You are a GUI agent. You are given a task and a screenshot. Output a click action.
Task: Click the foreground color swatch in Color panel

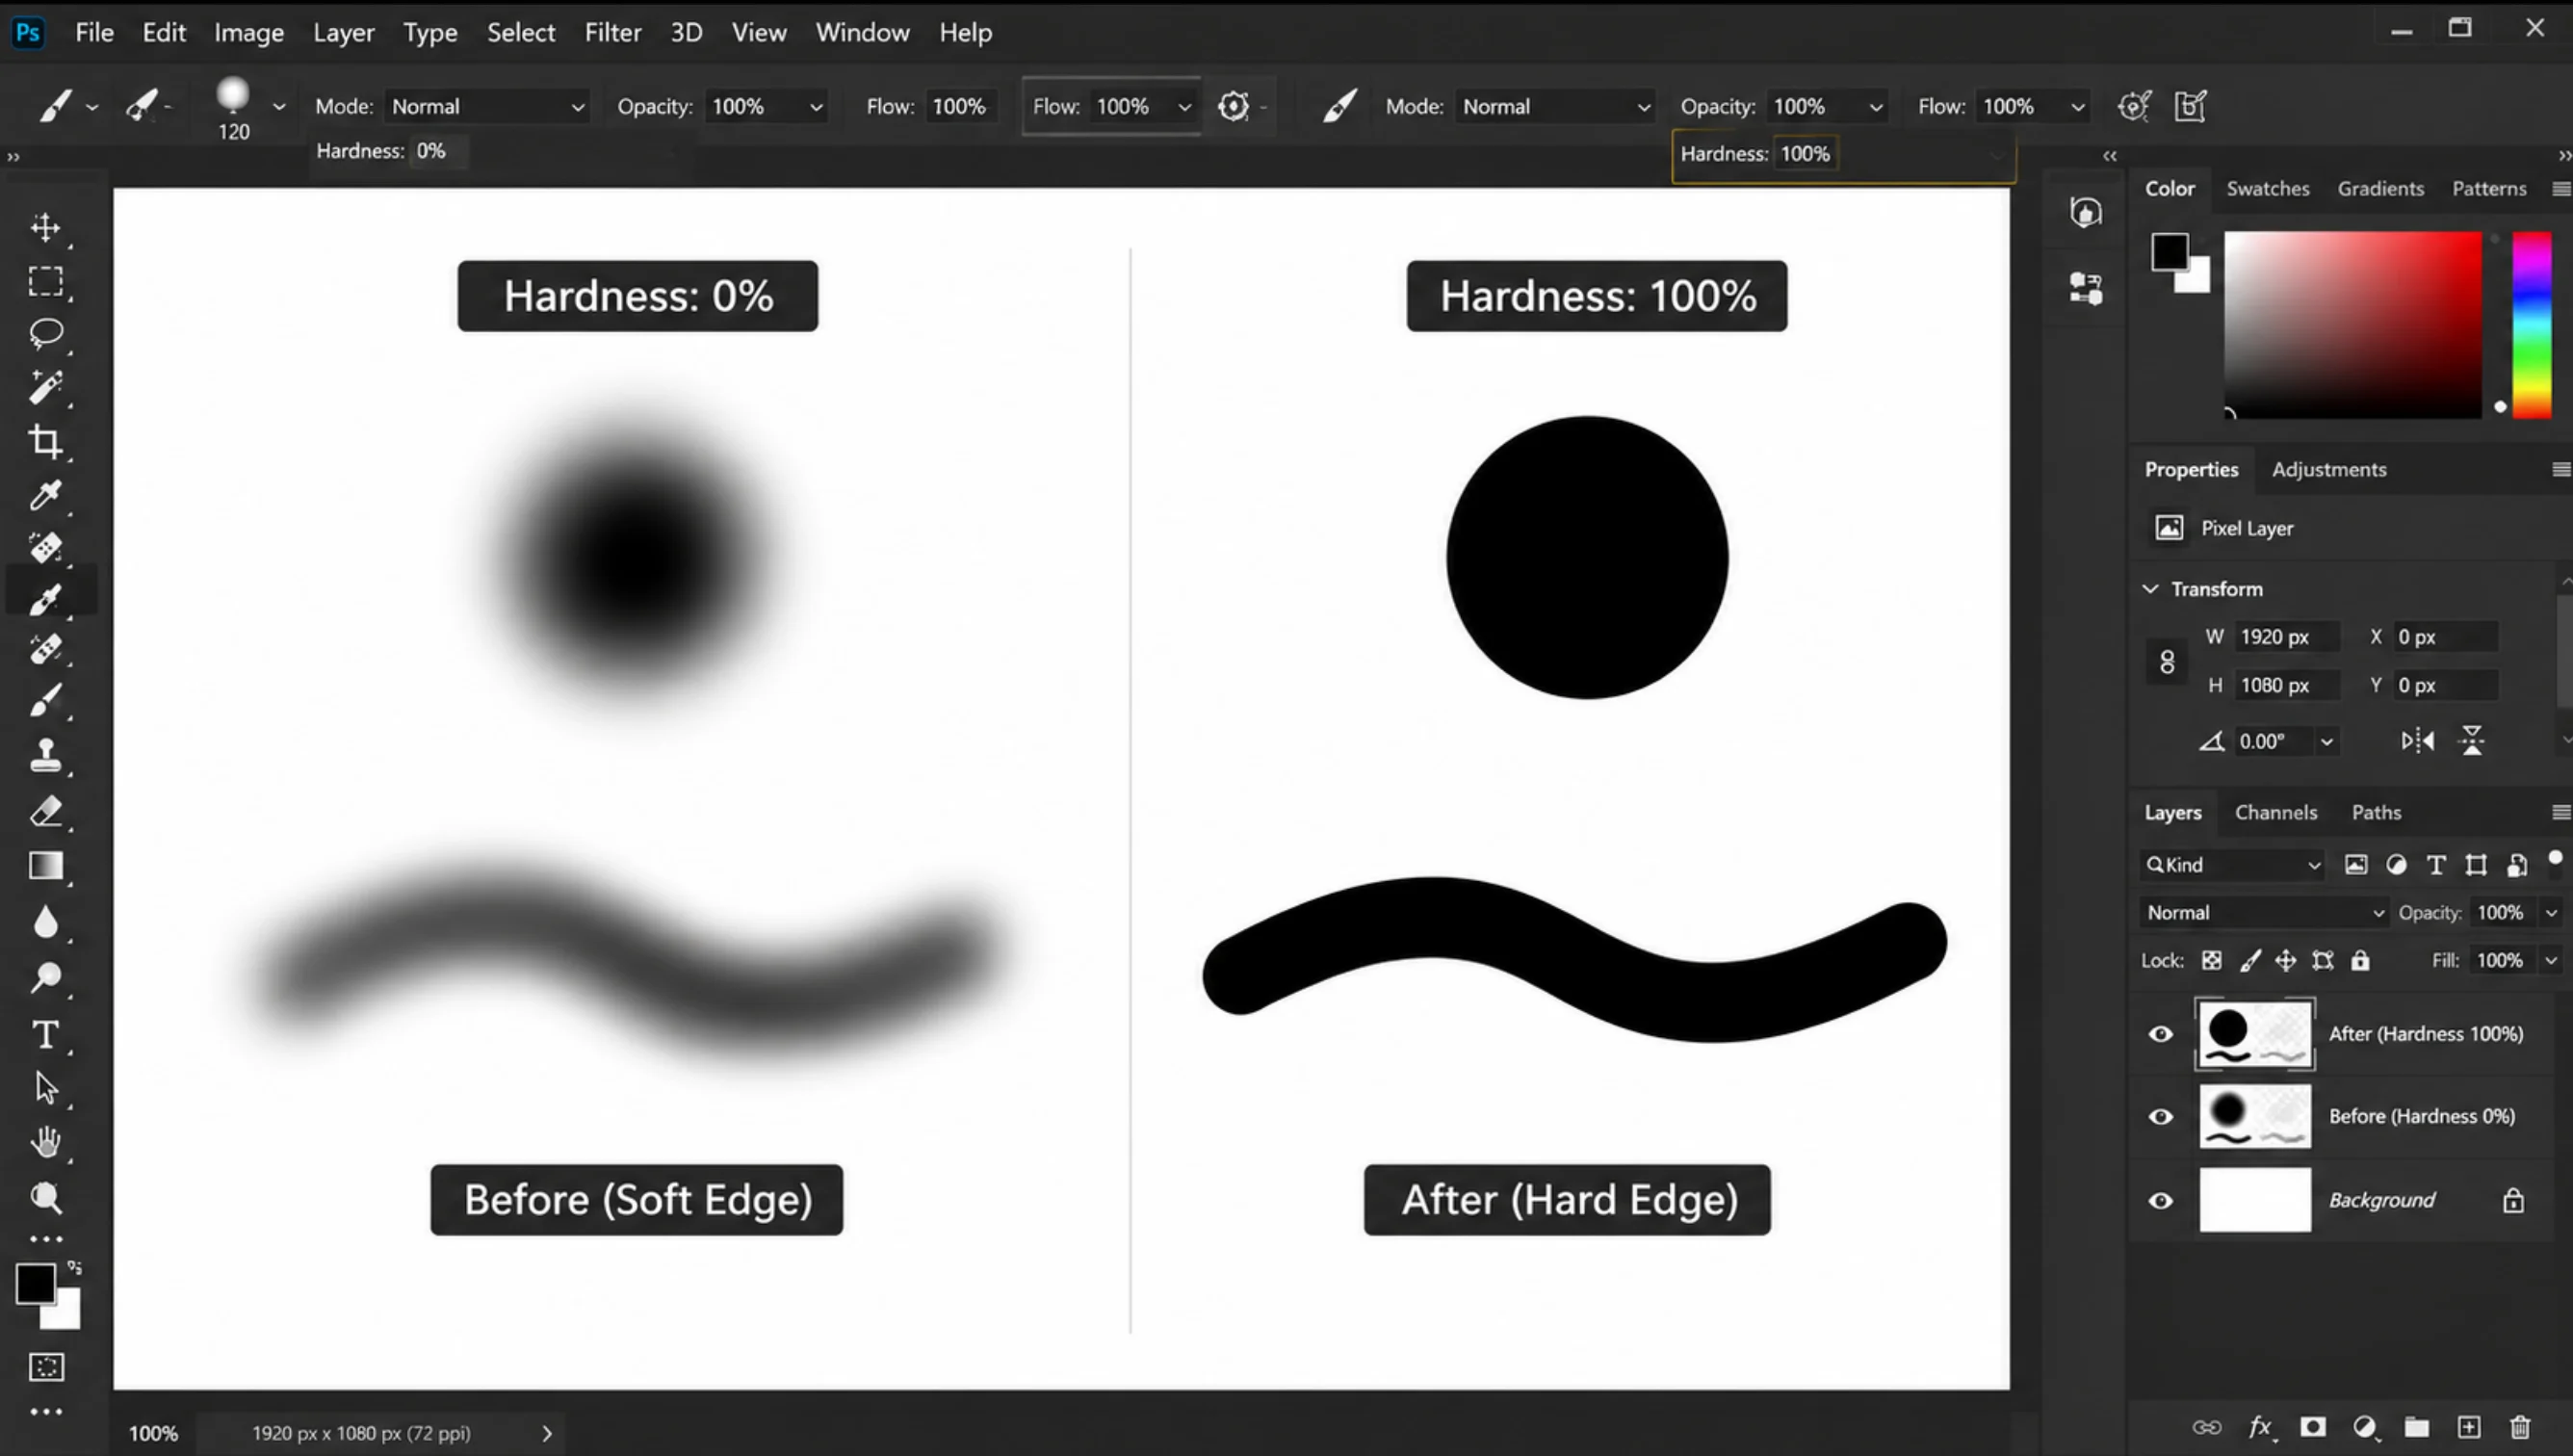(x=2169, y=252)
